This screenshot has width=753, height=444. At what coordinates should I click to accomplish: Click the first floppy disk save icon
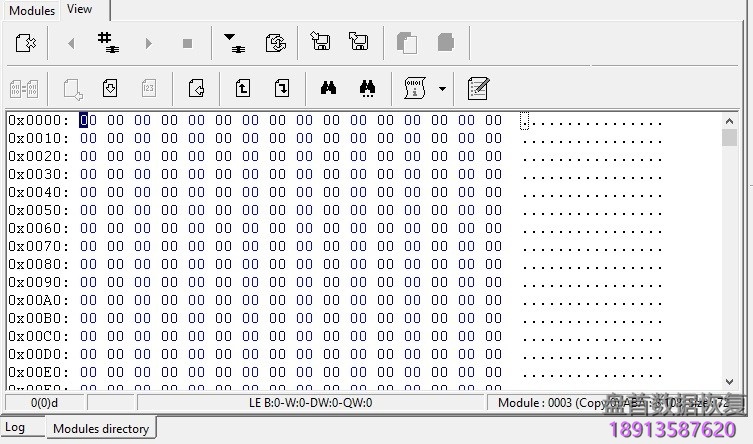tap(320, 43)
